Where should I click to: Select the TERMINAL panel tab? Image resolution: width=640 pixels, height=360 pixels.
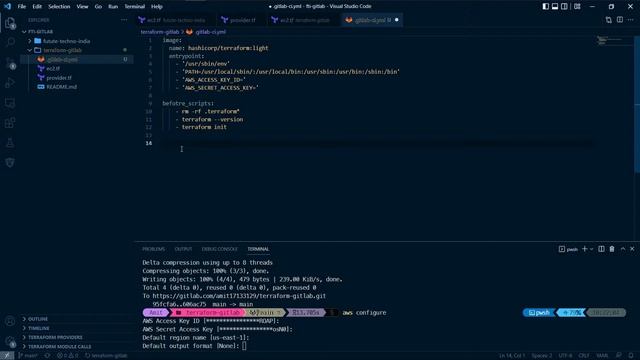pyautogui.click(x=258, y=249)
